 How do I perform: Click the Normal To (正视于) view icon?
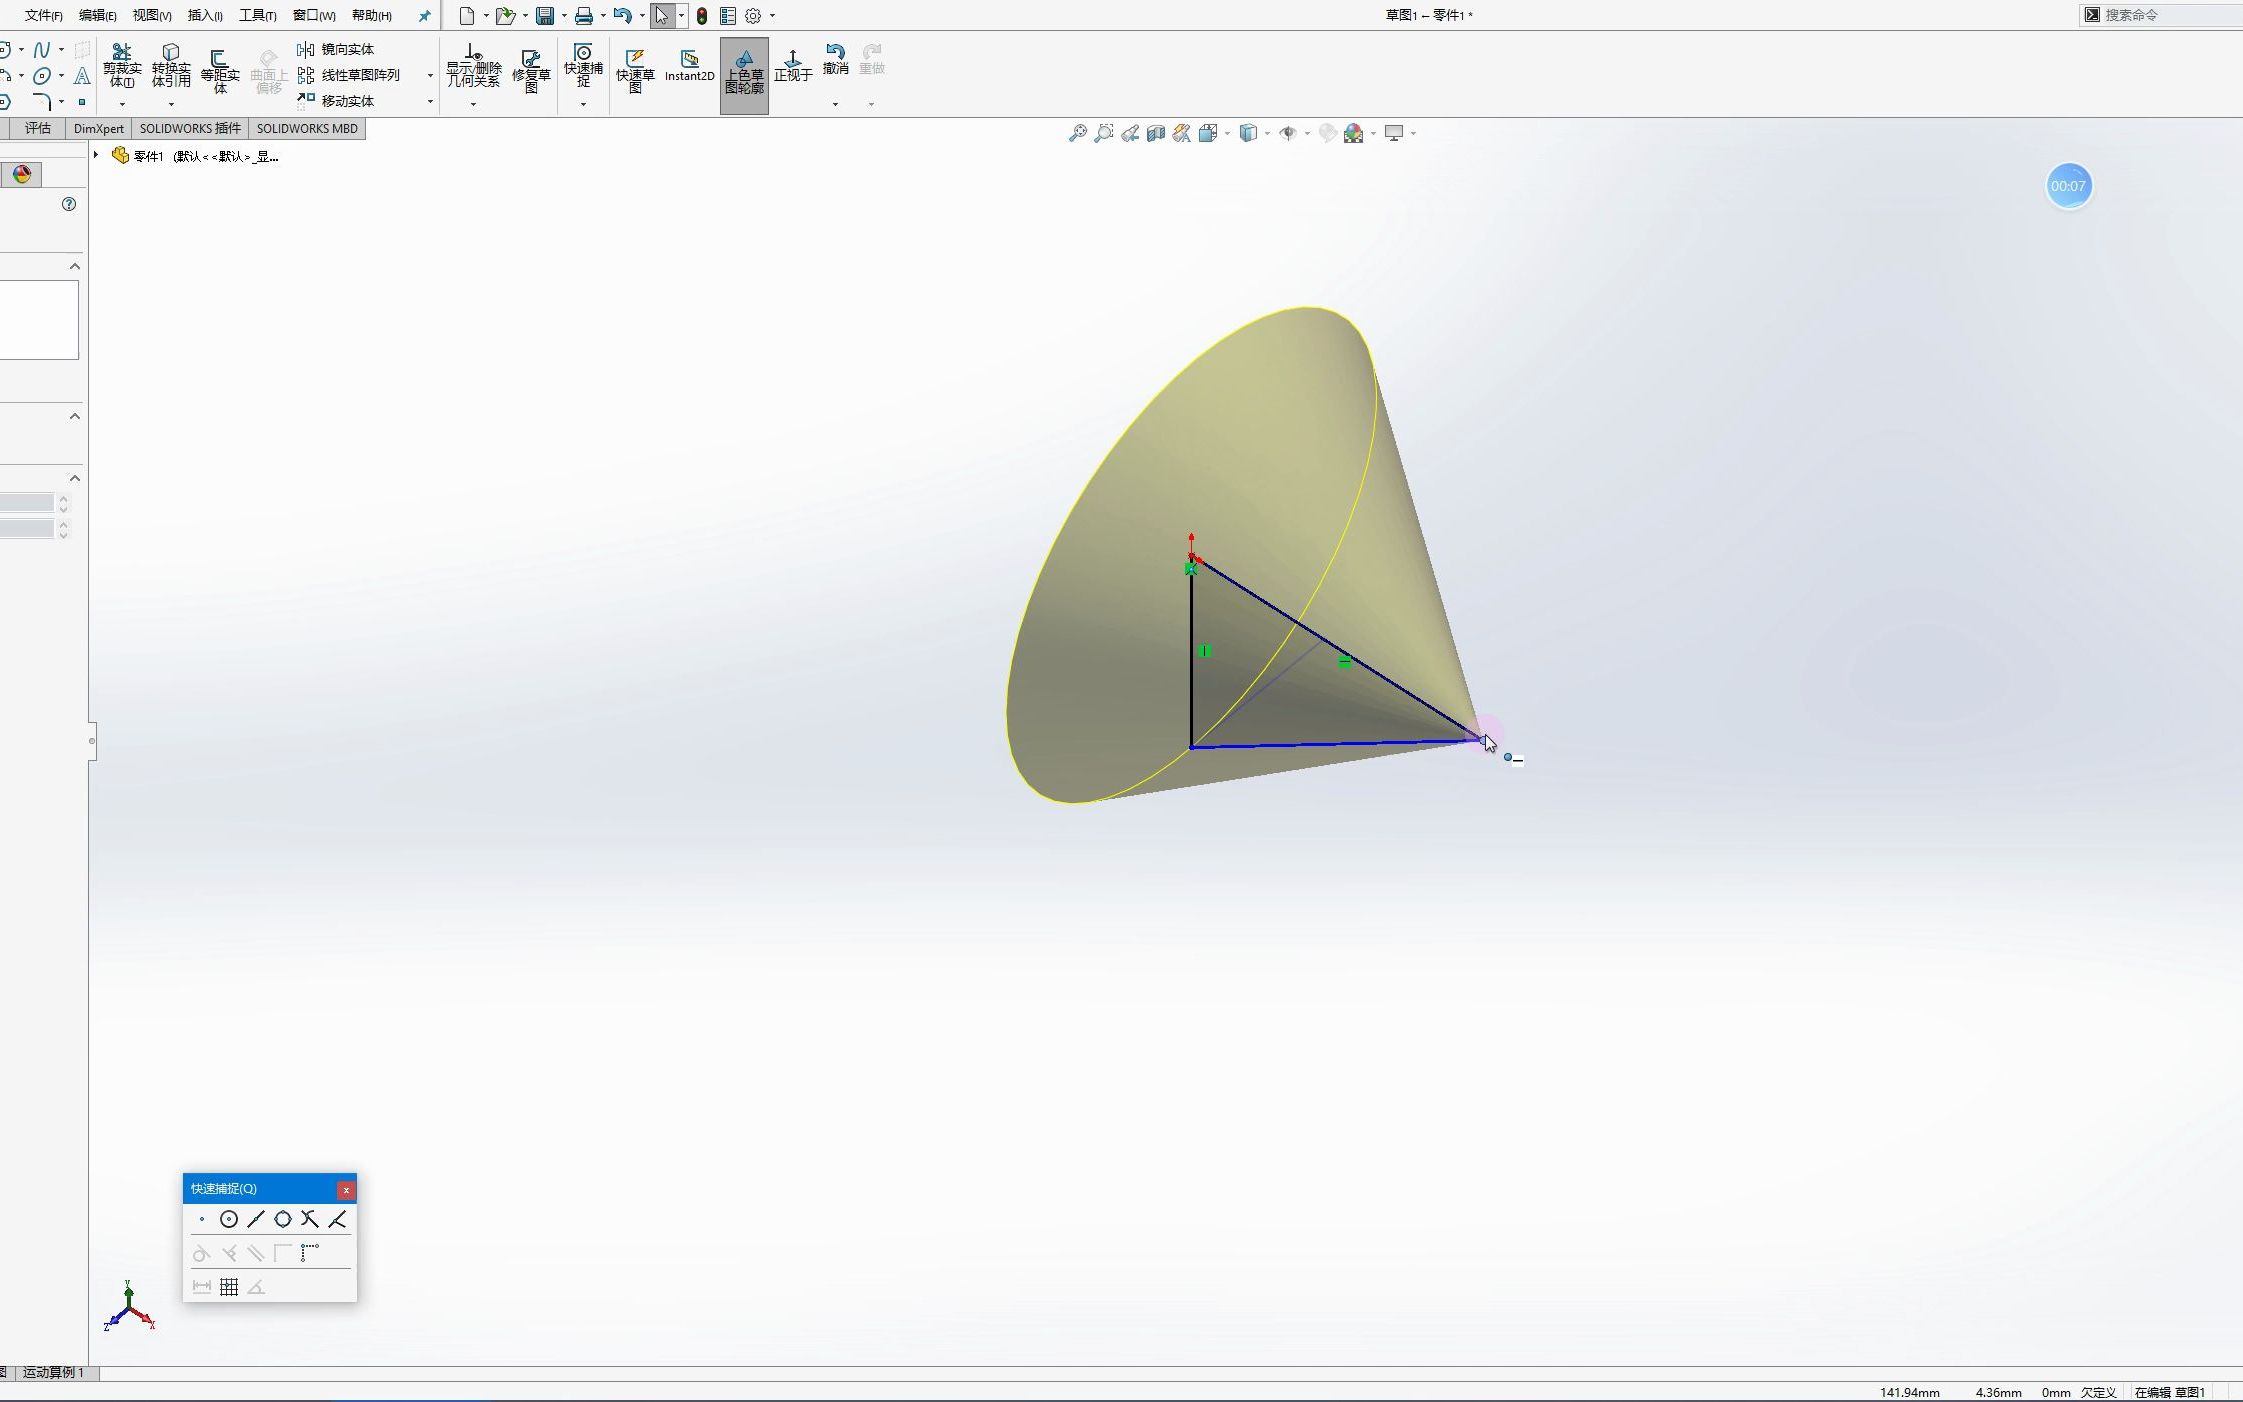[791, 65]
